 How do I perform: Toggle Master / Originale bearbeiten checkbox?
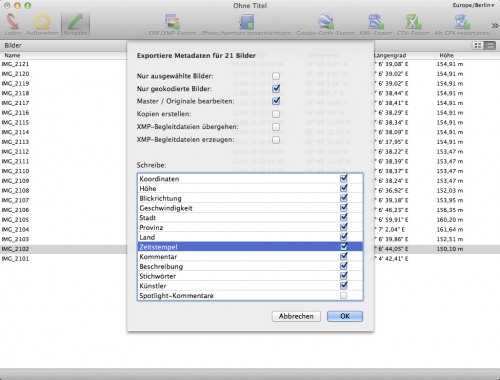click(x=276, y=101)
